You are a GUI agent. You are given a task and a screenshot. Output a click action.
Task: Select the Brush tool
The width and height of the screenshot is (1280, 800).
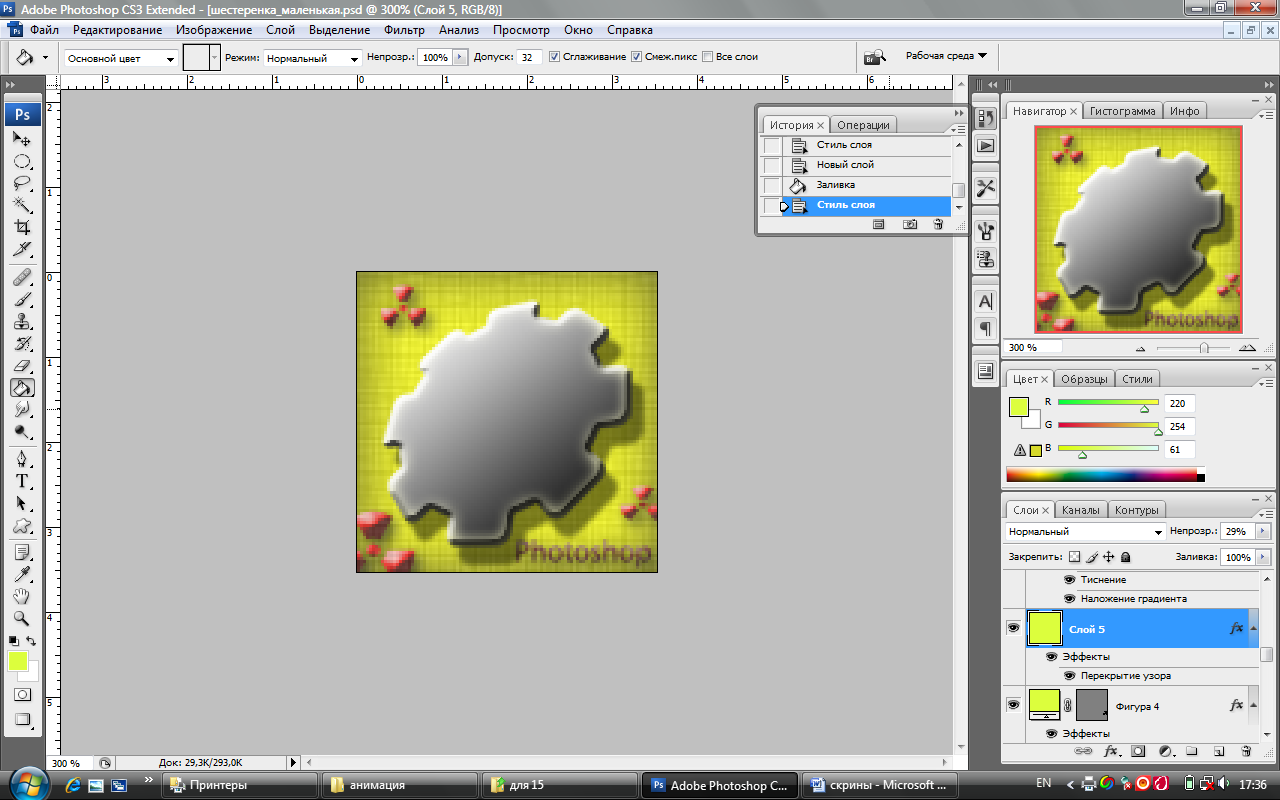(22, 299)
